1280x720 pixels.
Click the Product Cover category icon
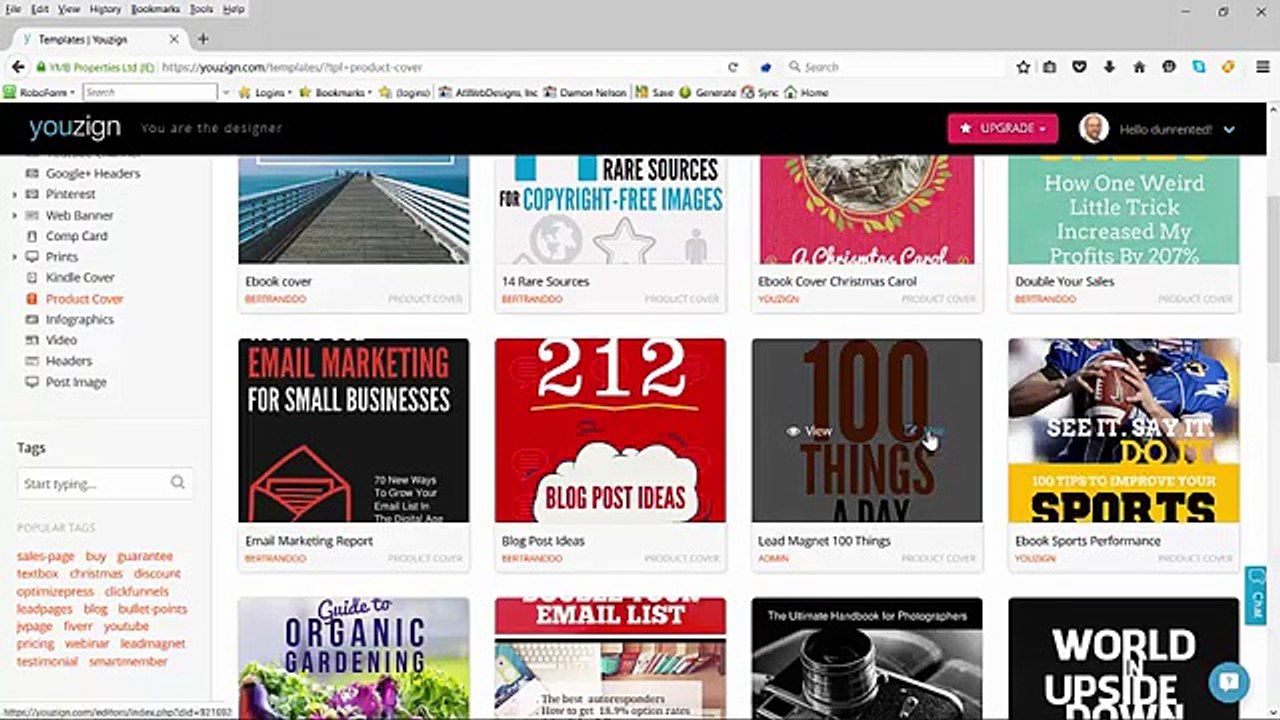coord(31,299)
